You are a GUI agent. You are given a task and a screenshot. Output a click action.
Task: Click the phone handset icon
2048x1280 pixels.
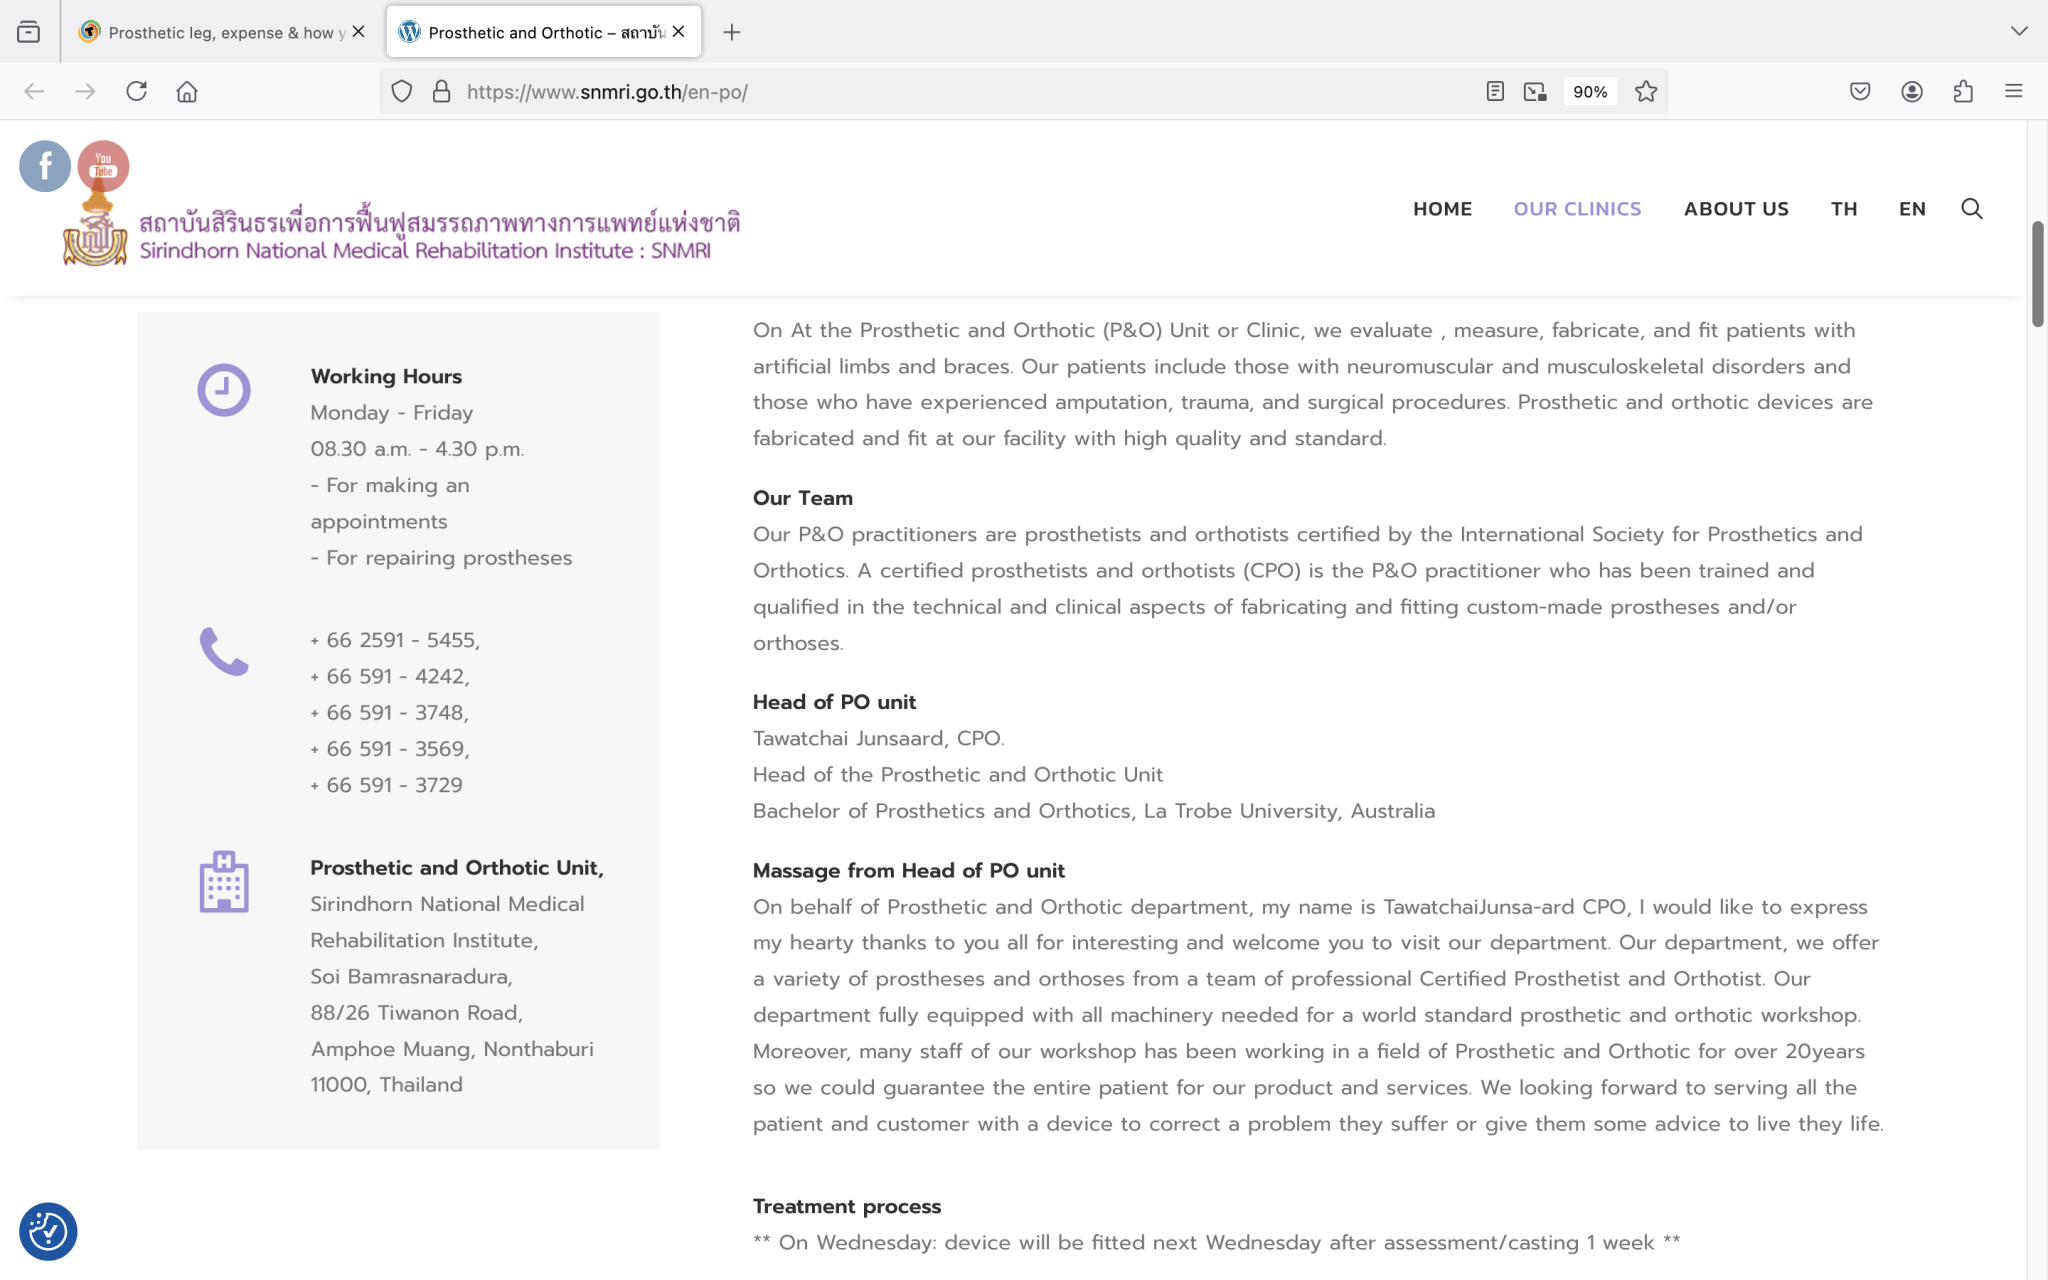point(224,652)
